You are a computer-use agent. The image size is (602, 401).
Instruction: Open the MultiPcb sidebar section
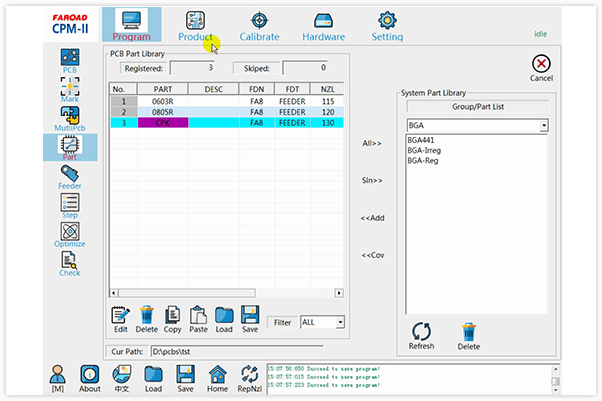pos(69,119)
